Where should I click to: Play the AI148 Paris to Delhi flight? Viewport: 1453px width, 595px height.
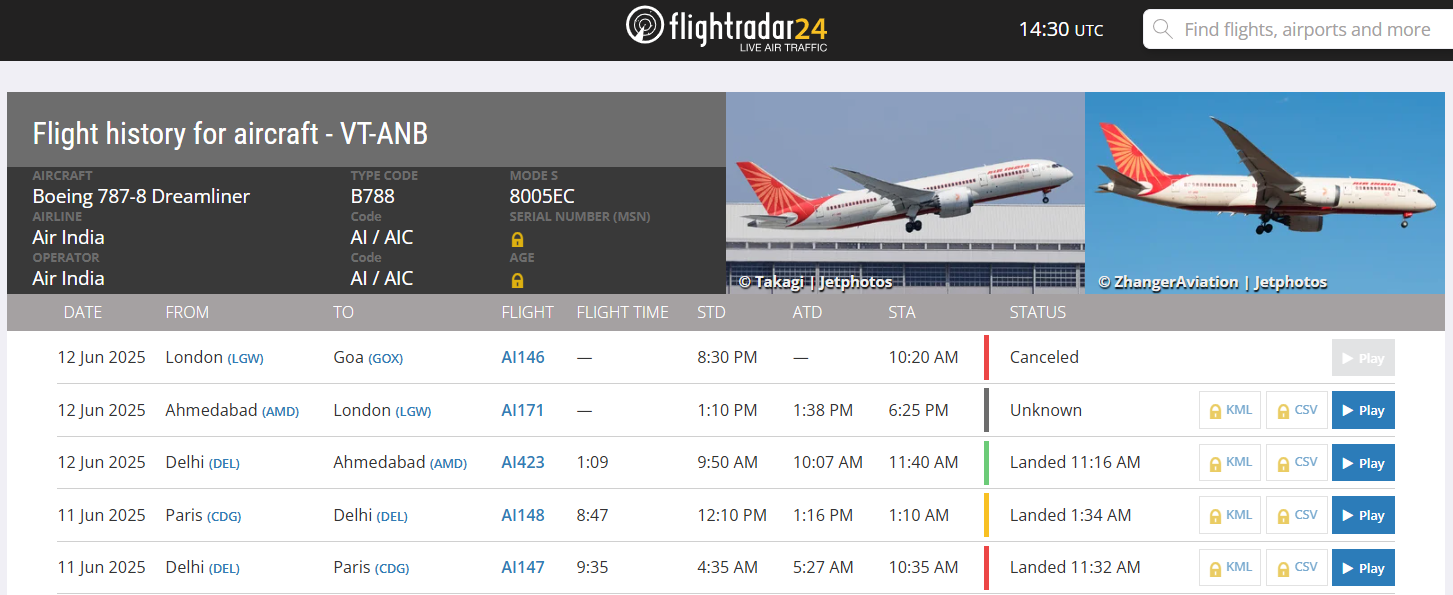(x=1363, y=515)
